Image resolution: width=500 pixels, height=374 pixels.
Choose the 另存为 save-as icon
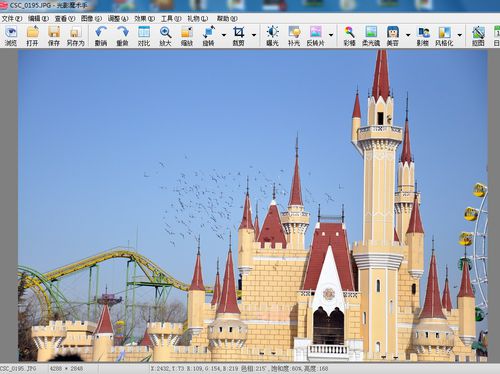[75, 36]
